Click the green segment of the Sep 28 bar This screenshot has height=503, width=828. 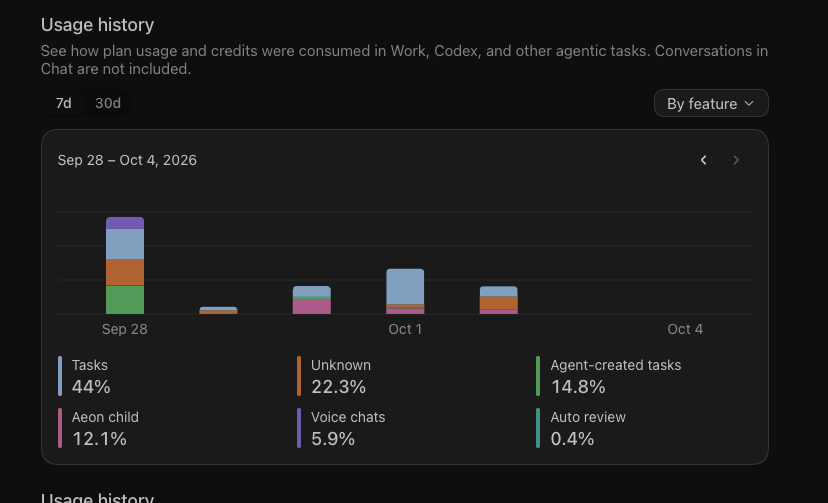(125, 300)
